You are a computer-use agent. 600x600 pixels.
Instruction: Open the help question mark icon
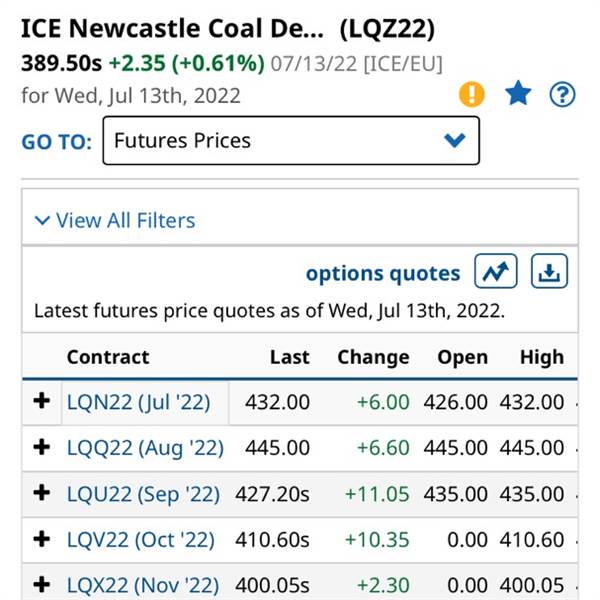(x=562, y=94)
